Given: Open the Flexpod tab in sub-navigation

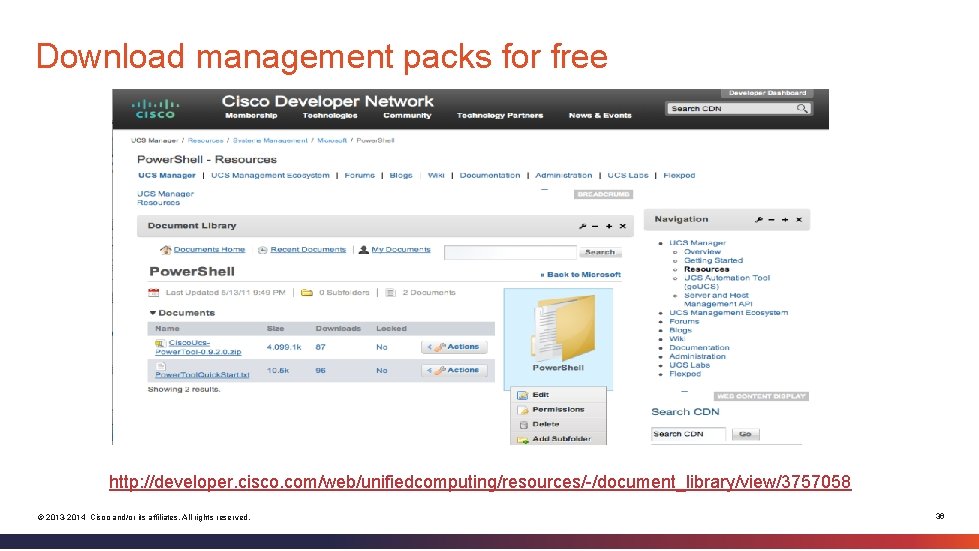Looking at the screenshot, I should click(679, 175).
